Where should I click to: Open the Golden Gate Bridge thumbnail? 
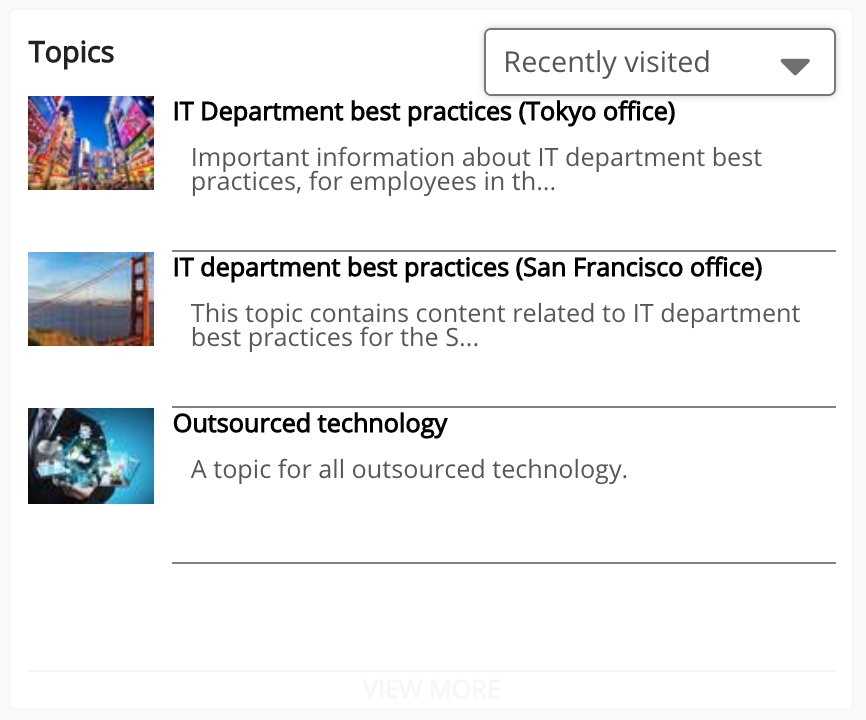point(91,299)
